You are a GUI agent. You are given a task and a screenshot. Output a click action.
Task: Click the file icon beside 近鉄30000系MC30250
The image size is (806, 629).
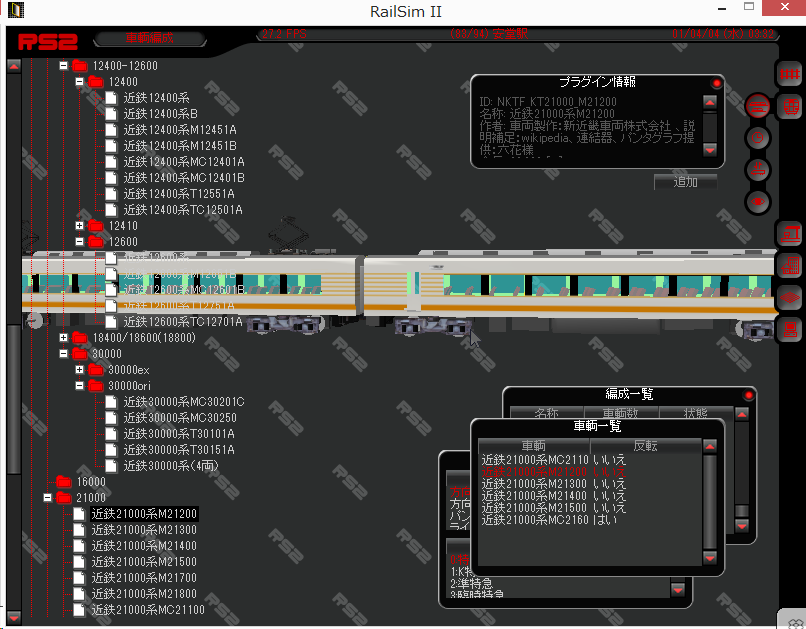111,418
